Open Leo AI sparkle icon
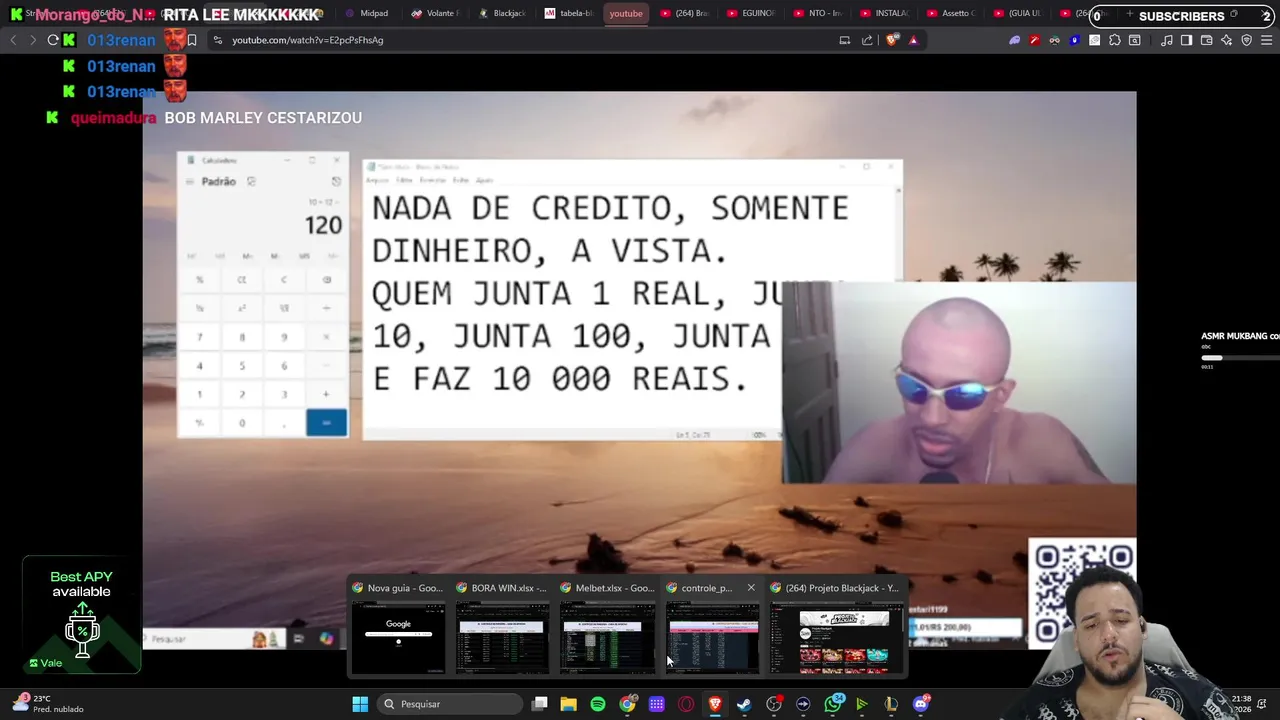 (x=1226, y=40)
